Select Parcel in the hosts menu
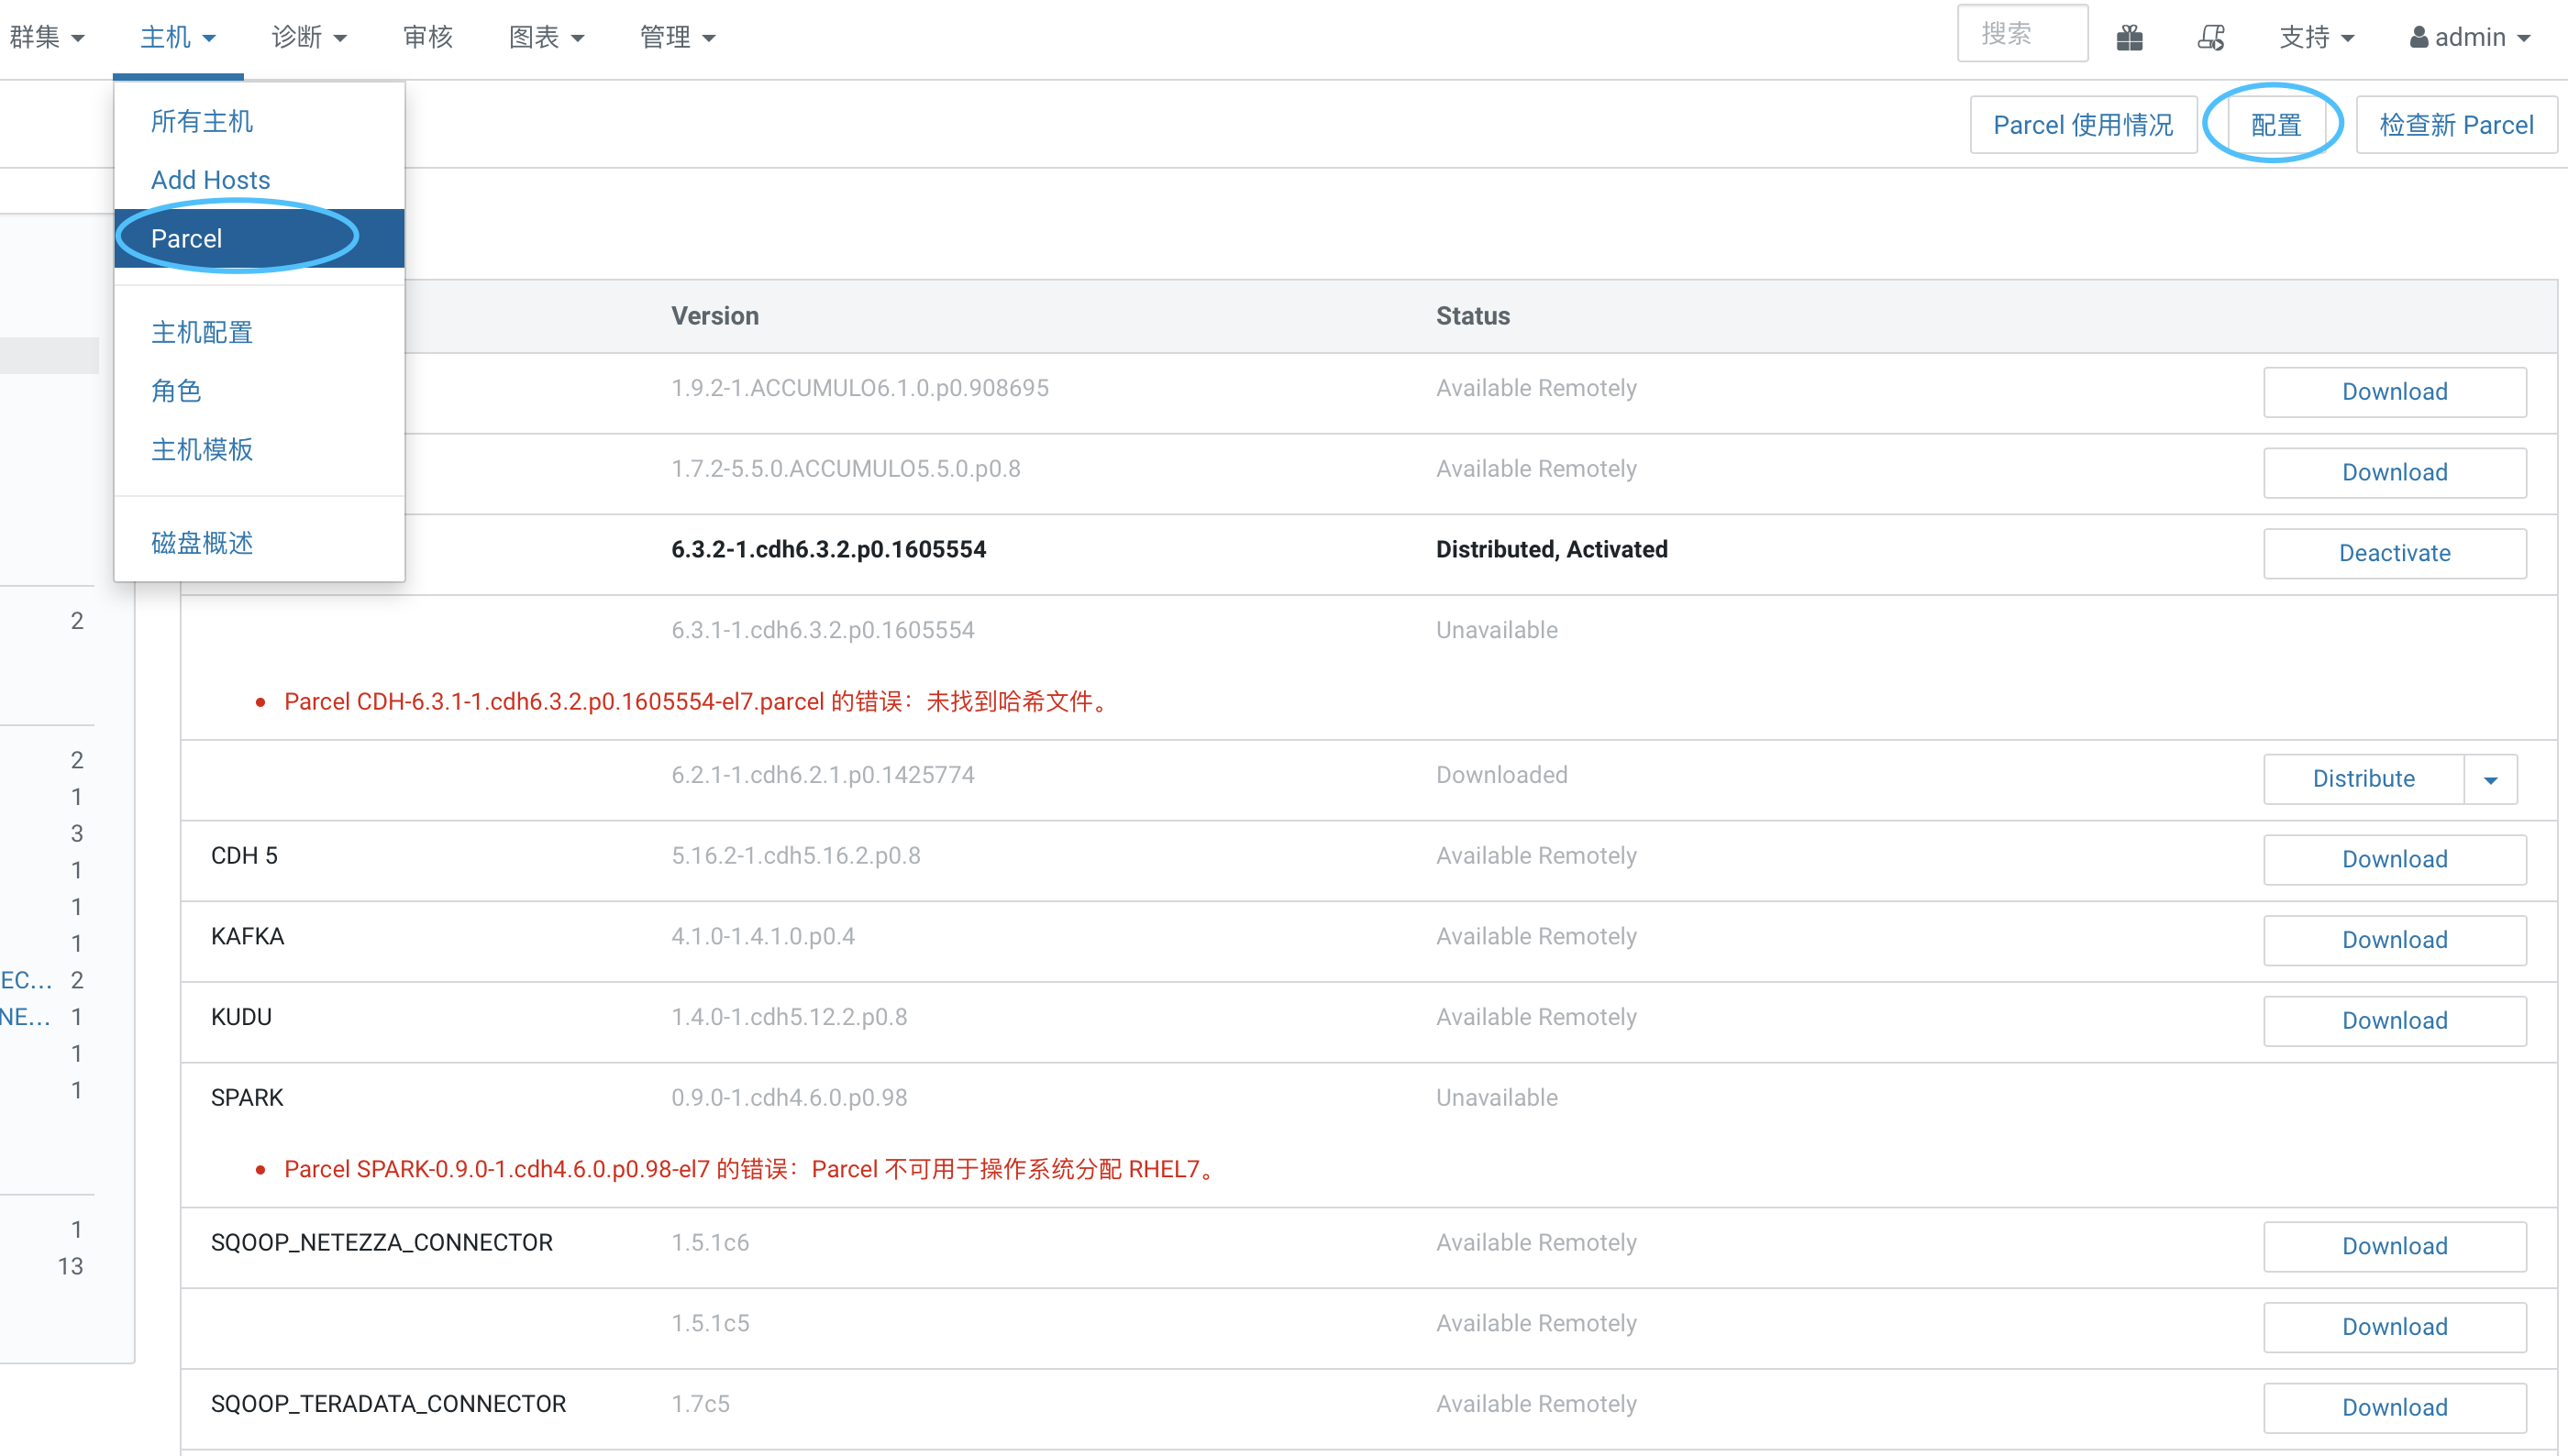Screen dimensions: 2568x1456 [x=260, y=238]
